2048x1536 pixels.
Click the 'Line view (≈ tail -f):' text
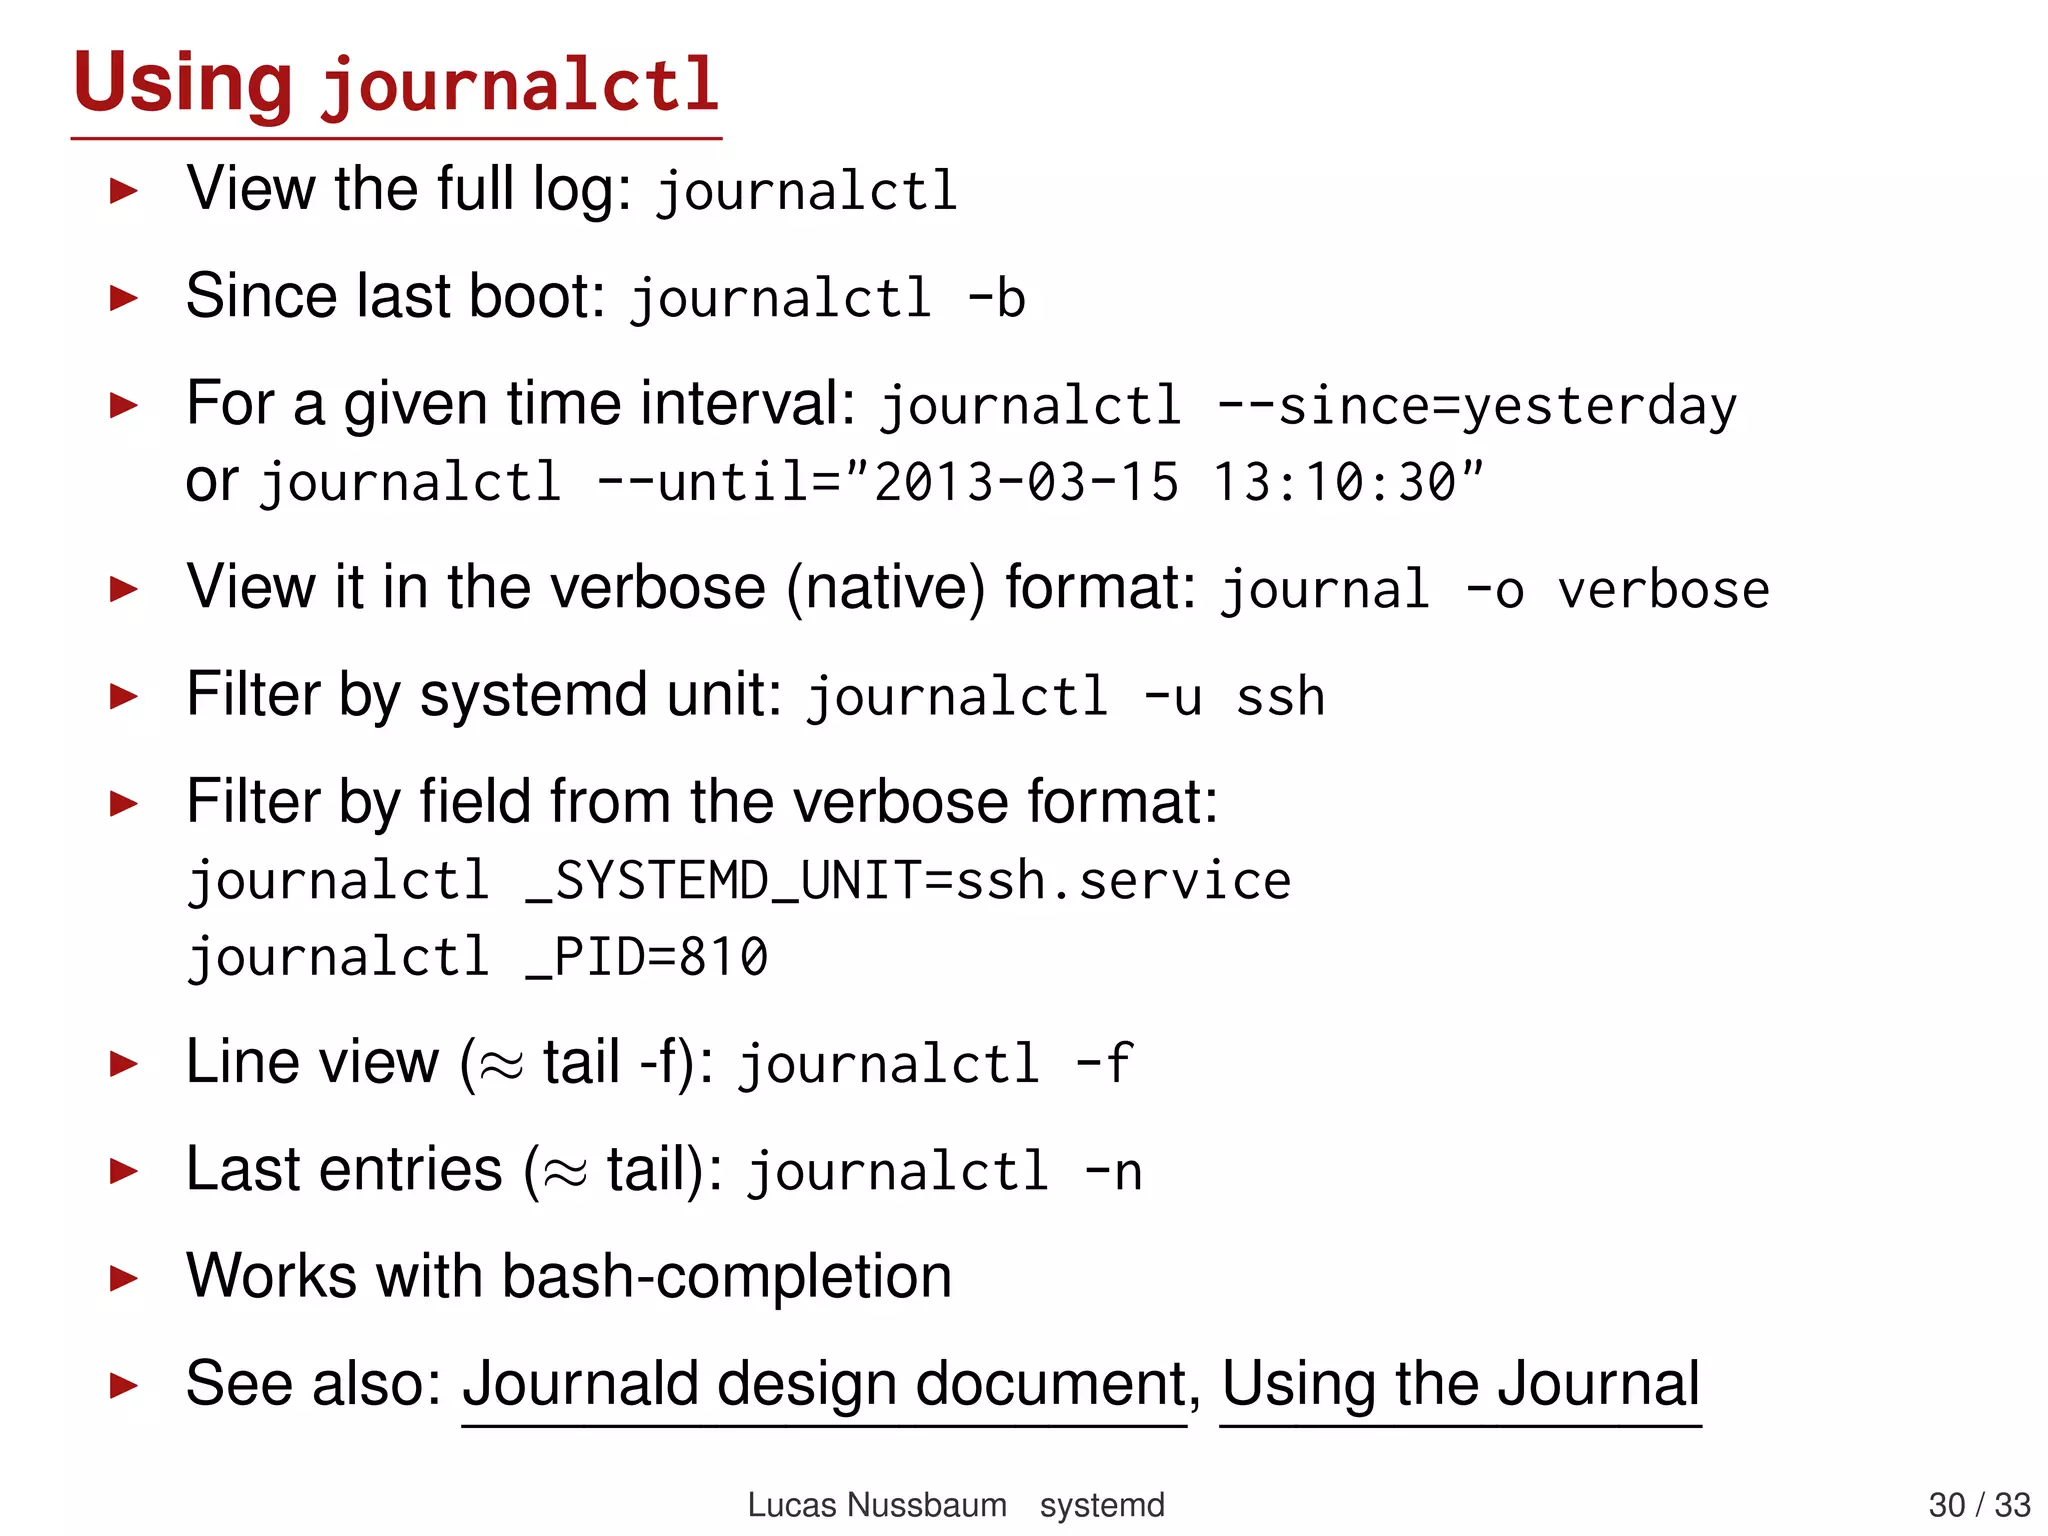450,1063
